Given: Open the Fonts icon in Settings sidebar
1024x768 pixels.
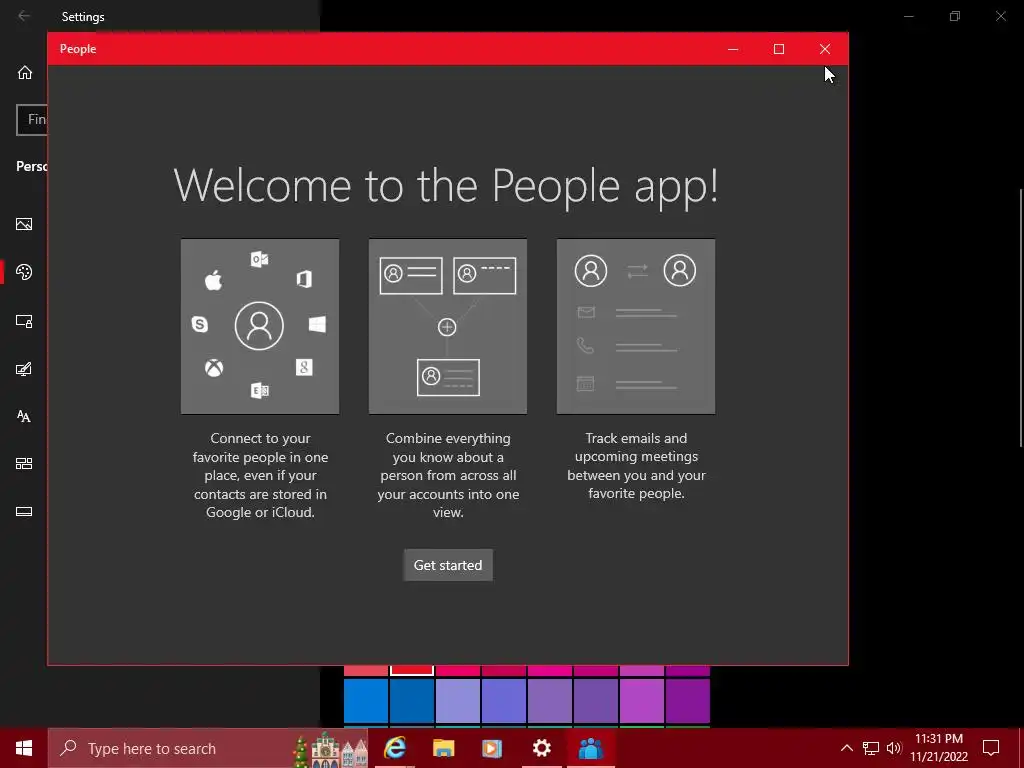Looking at the screenshot, I should [x=24, y=417].
